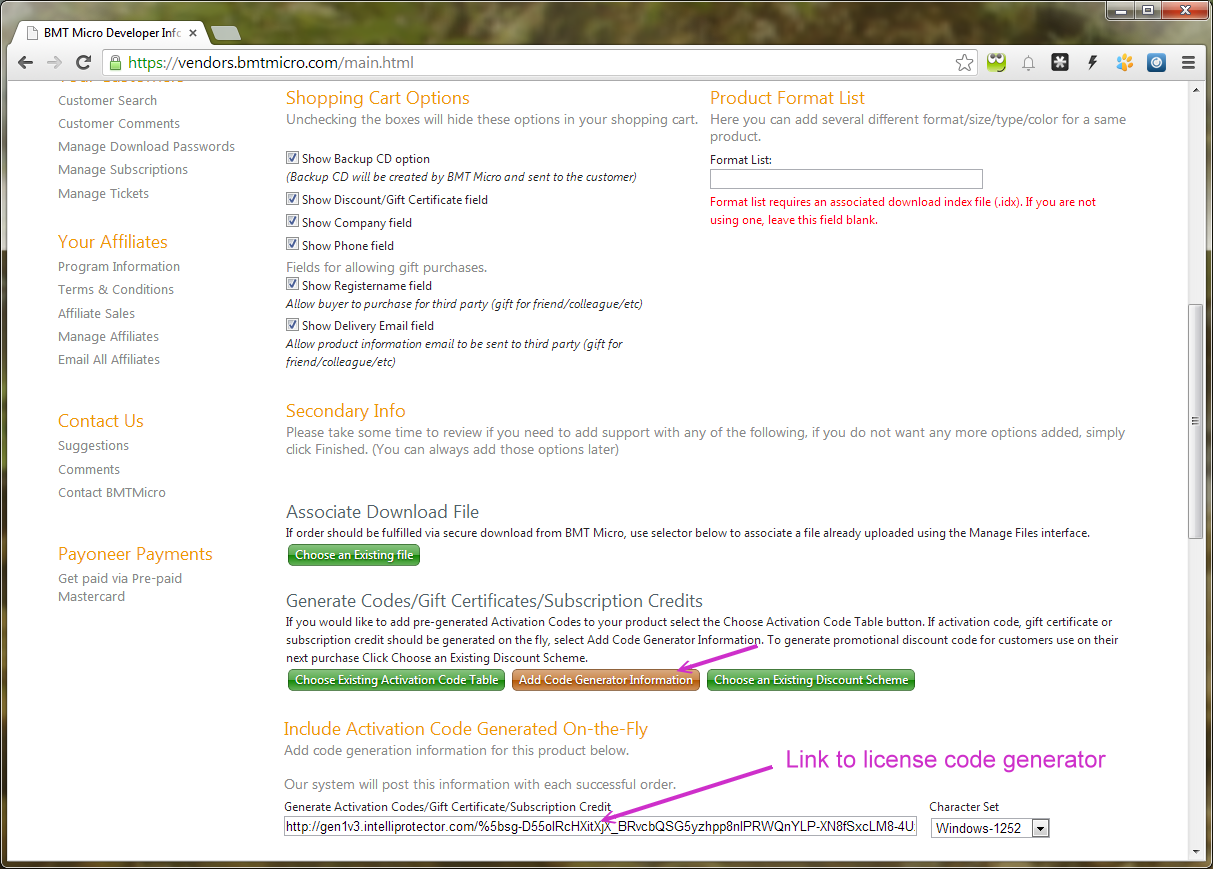Click the Payoneer Payments heading
This screenshot has height=869, width=1213.
tap(135, 554)
